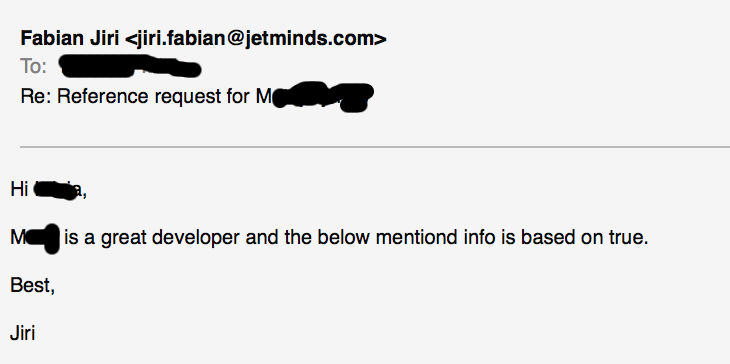Click the "Jiri" signature

22,333
